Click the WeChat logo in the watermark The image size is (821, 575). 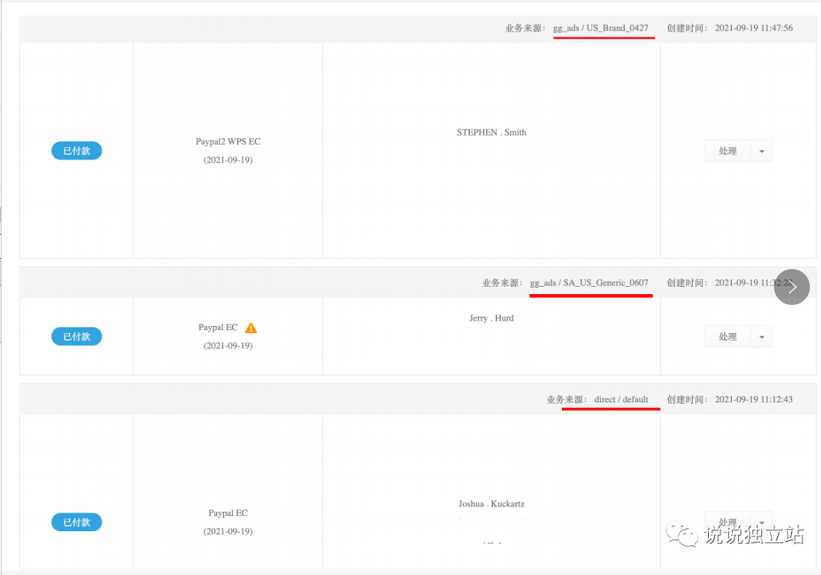pos(685,536)
